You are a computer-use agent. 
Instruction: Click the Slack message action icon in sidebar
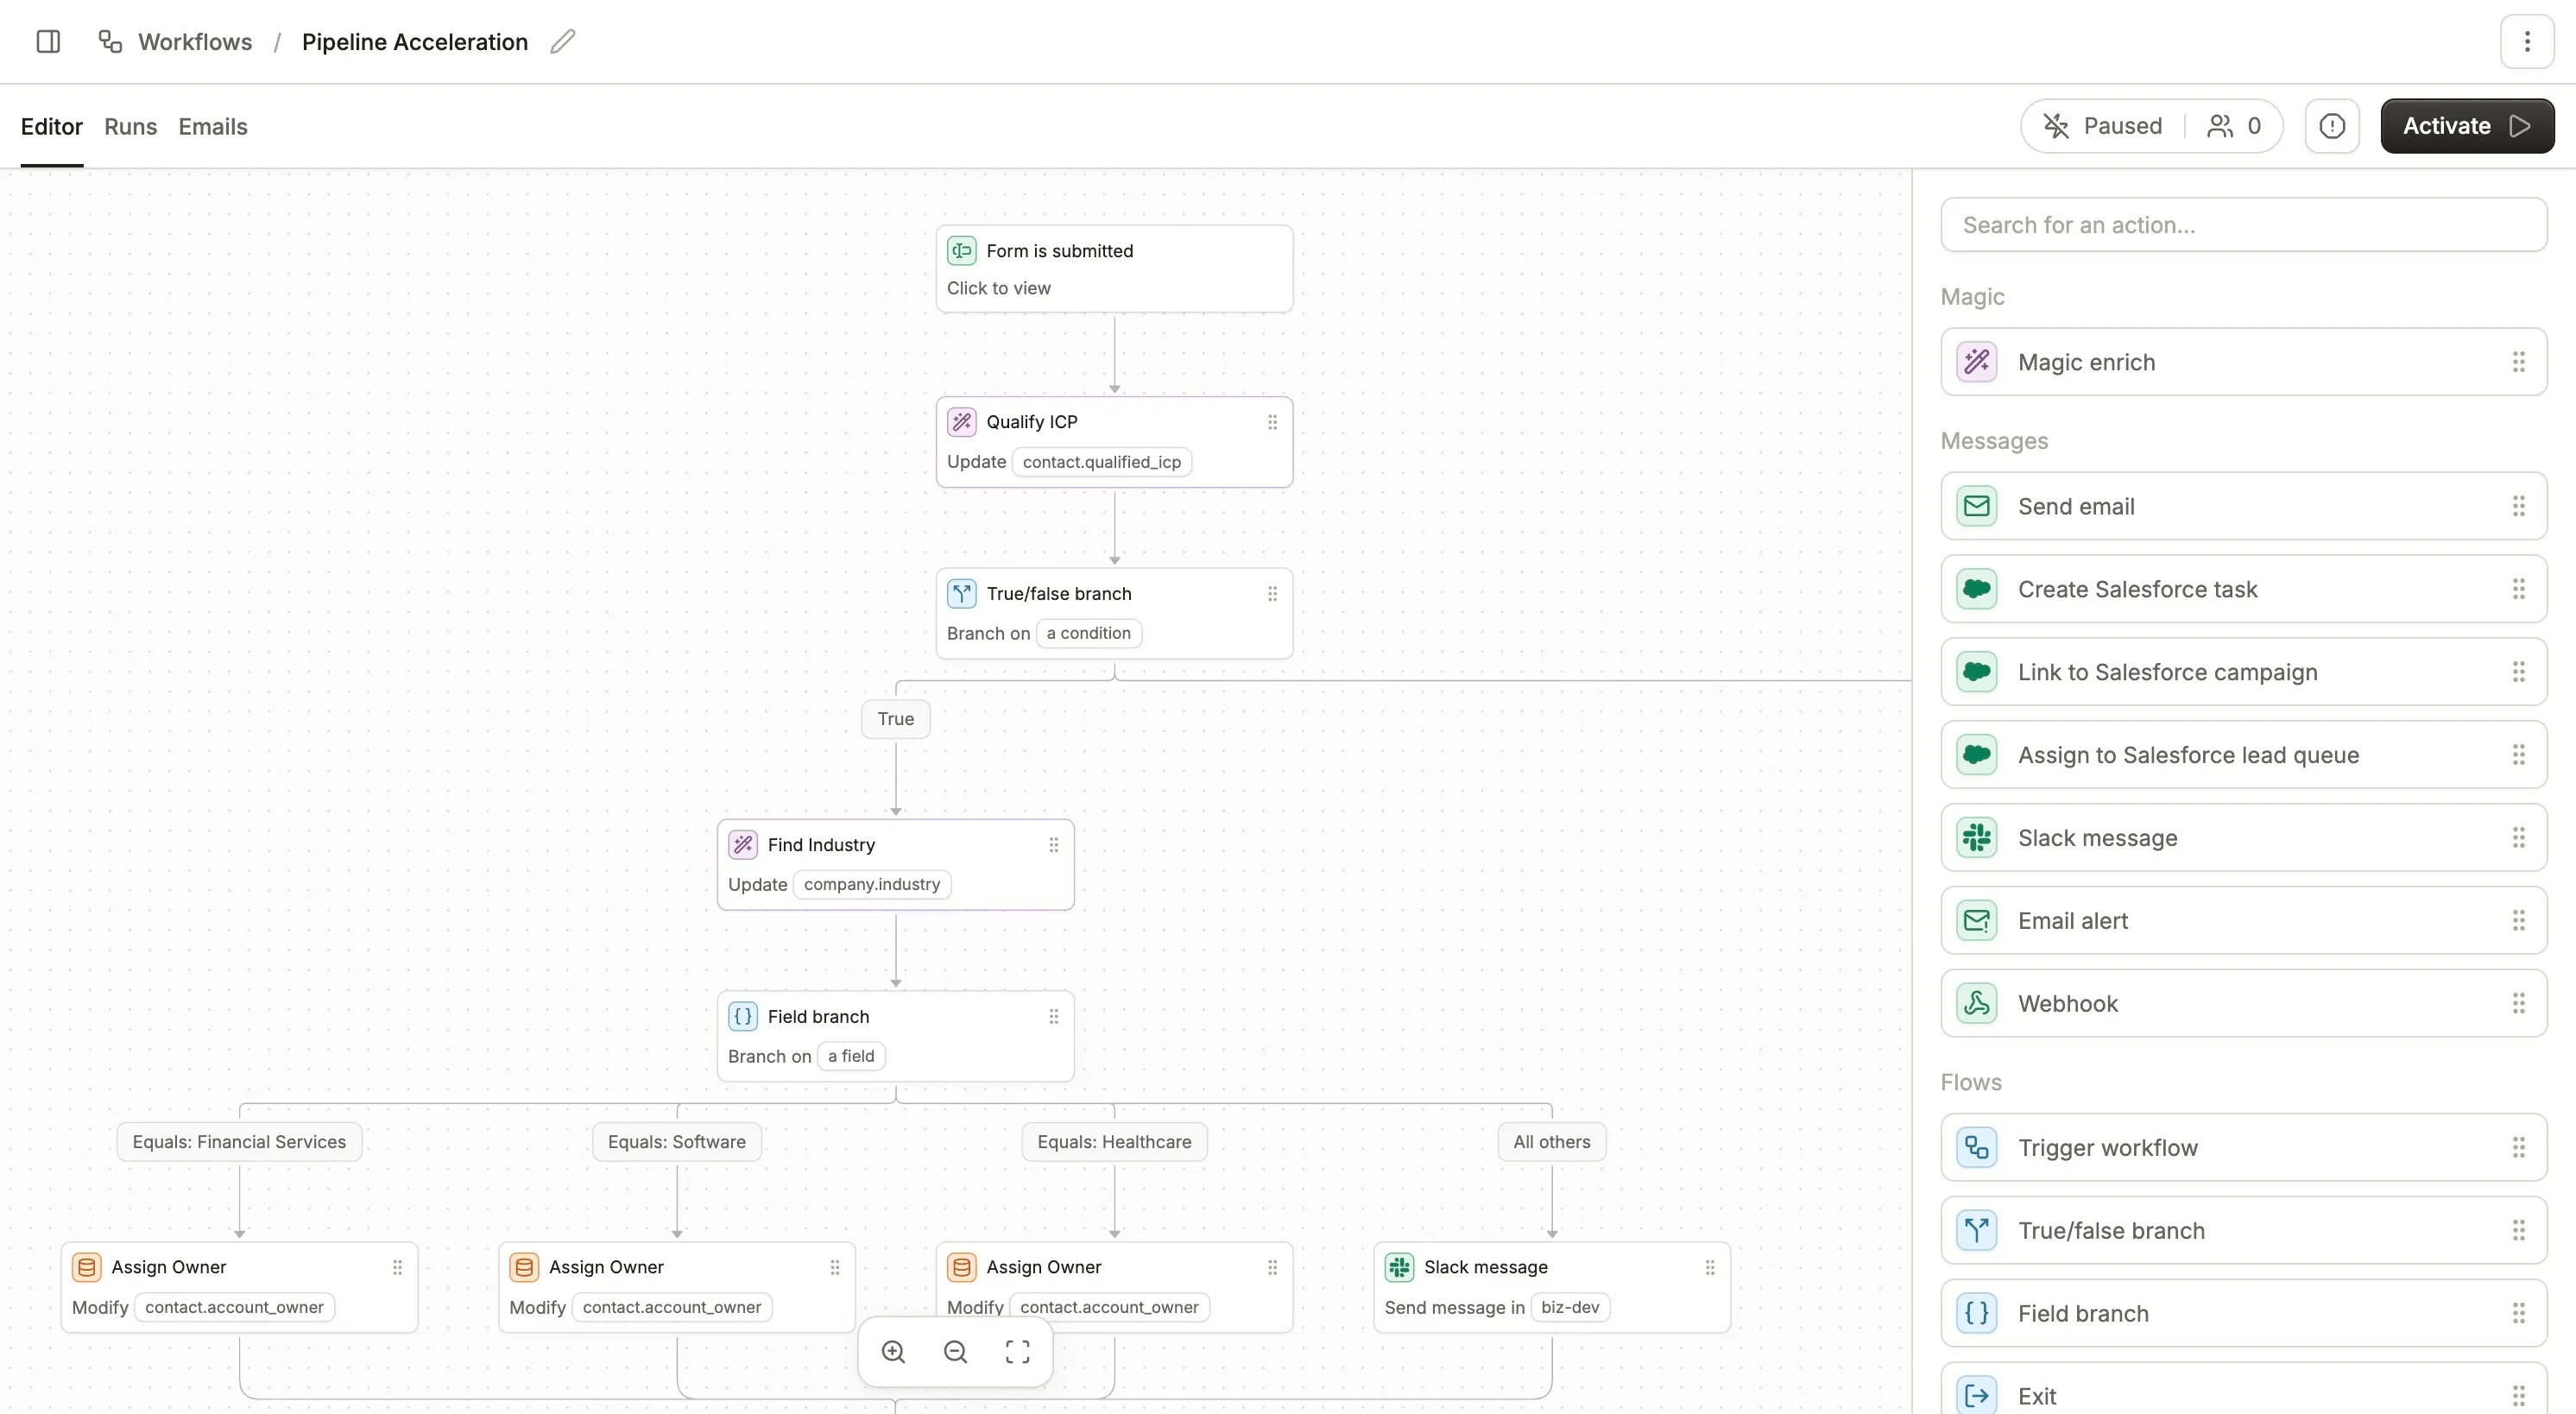pos(1977,838)
